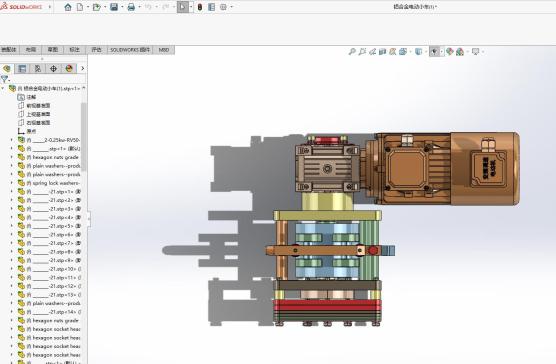Open the SOLIDWORKS 插件 ribbon tab

coord(130,50)
